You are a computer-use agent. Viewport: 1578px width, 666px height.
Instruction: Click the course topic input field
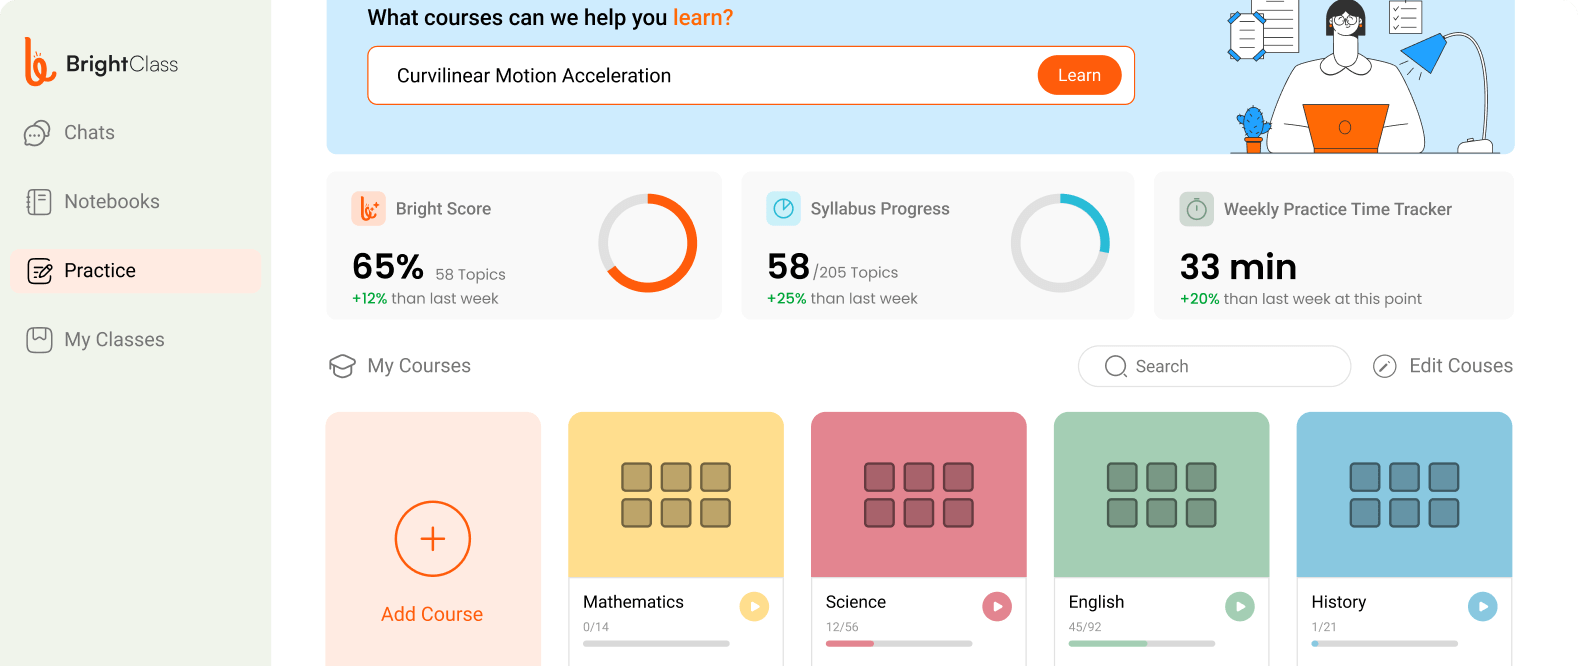pyautogui.click(x=700, y=76)
